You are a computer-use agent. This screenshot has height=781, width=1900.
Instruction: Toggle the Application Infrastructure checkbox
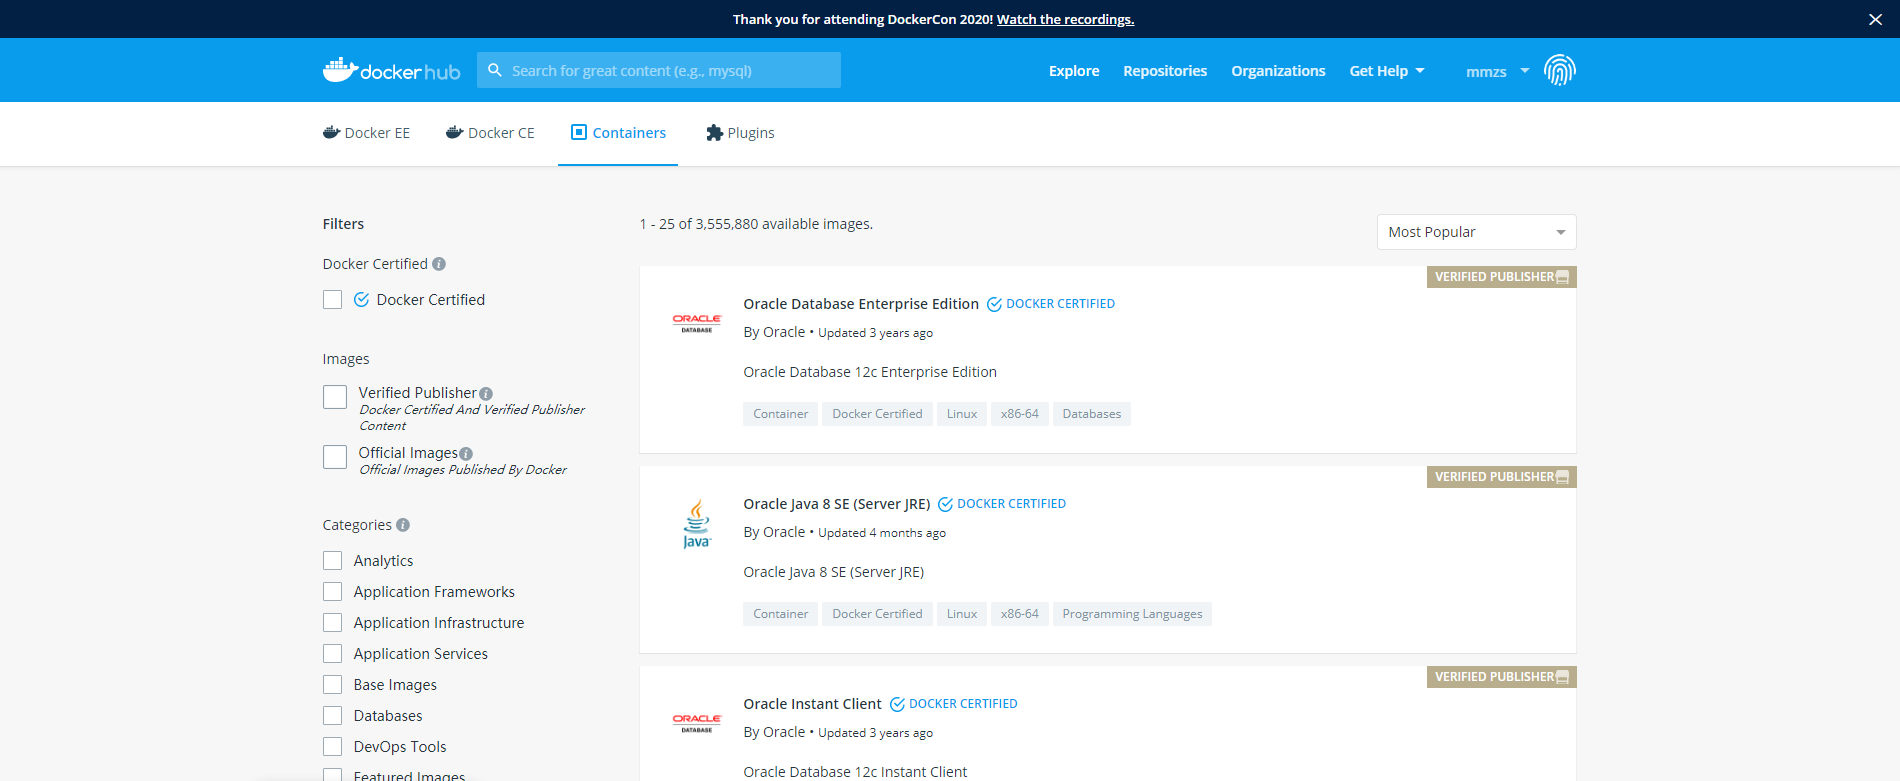(x=333, y=623)
